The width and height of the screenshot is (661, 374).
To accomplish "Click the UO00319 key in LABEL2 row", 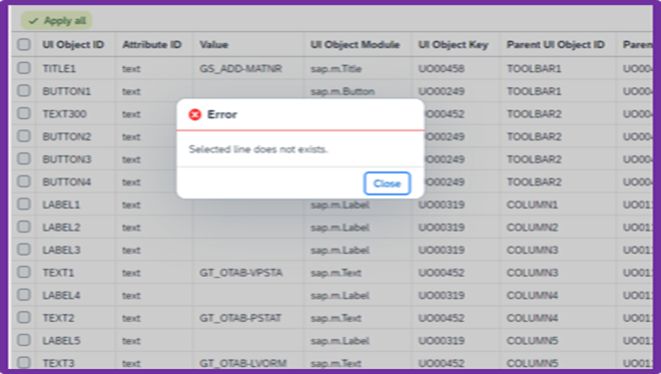I will click(441, 228).
